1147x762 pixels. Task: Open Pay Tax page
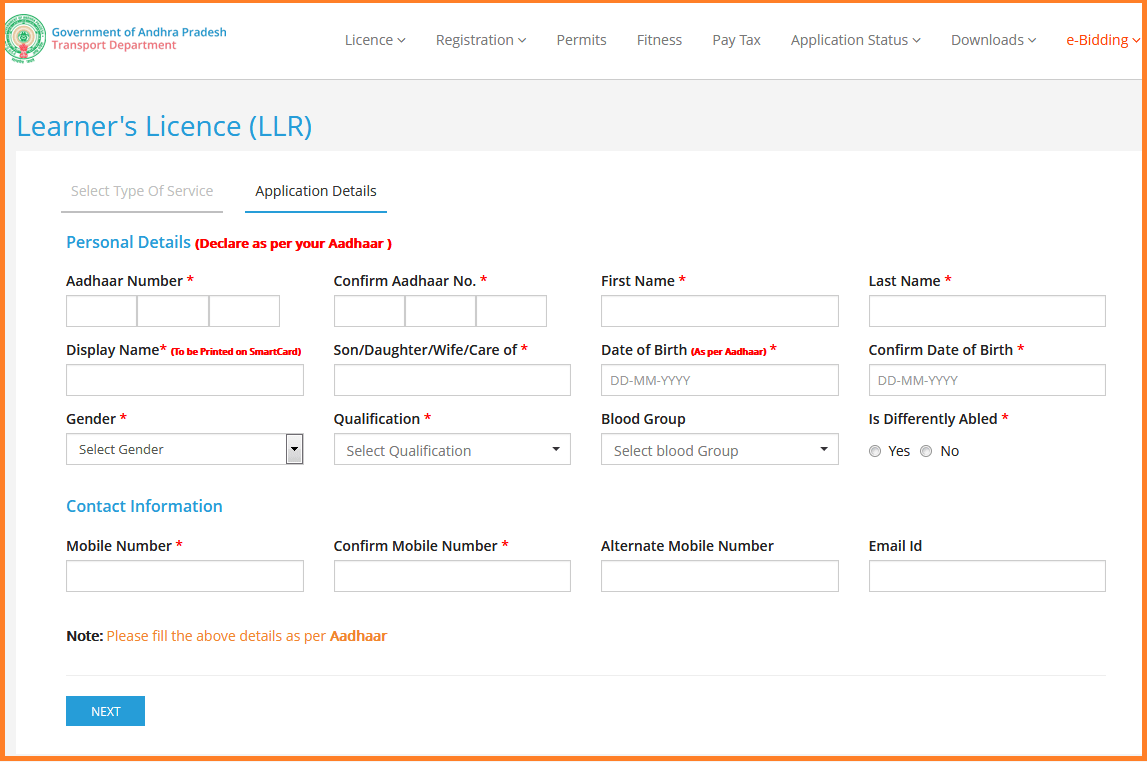click(736, 40)
